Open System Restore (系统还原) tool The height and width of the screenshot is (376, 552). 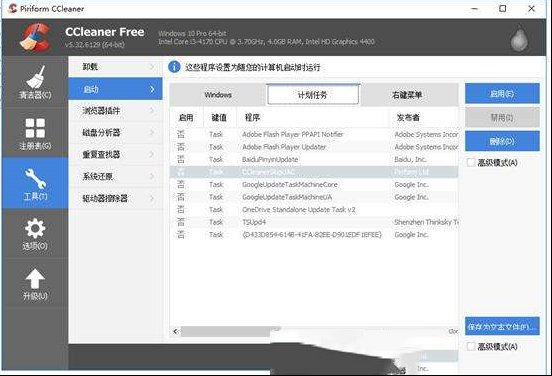coord(115,176)
